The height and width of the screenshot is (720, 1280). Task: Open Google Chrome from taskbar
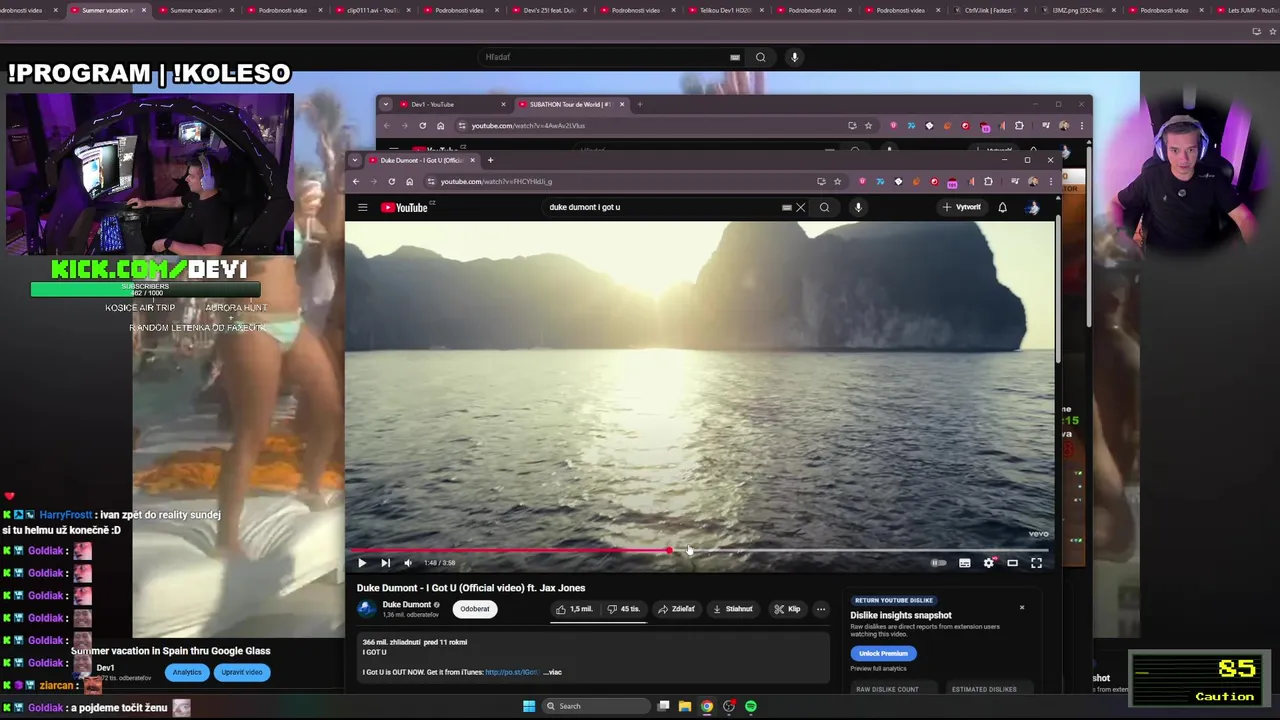click(707, 706)
